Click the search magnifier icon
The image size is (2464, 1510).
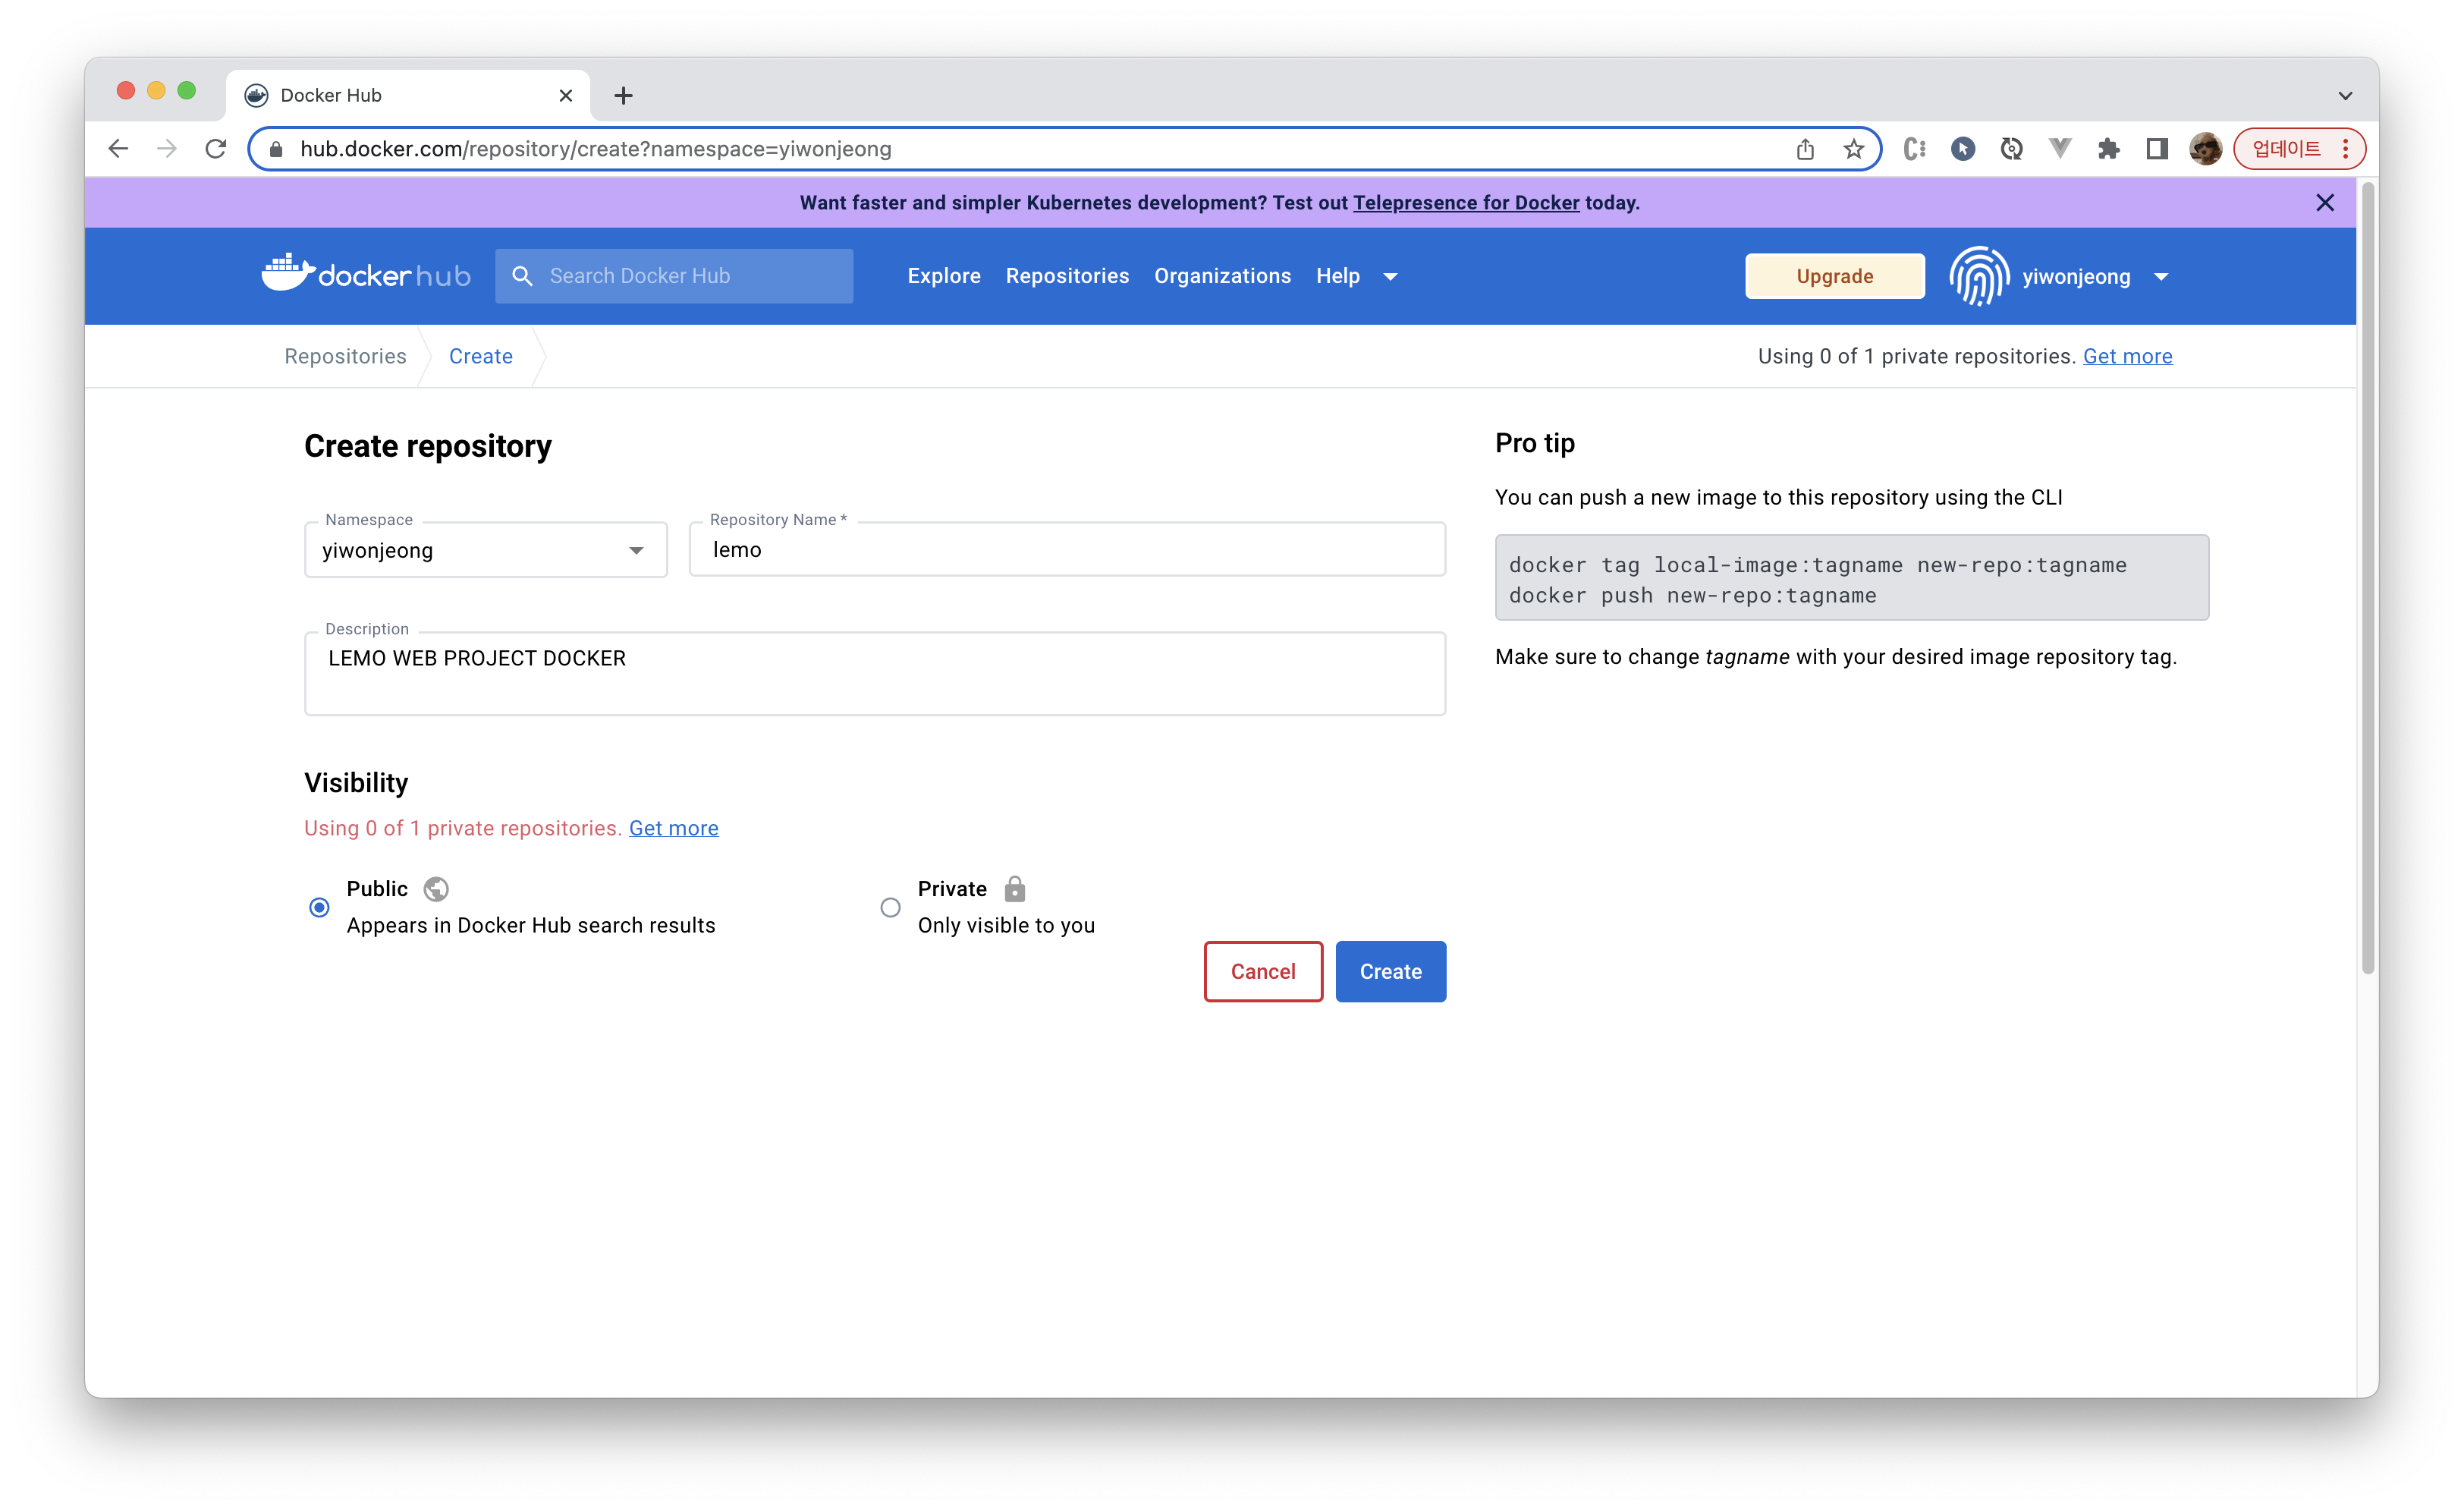(x=522, y=276)
